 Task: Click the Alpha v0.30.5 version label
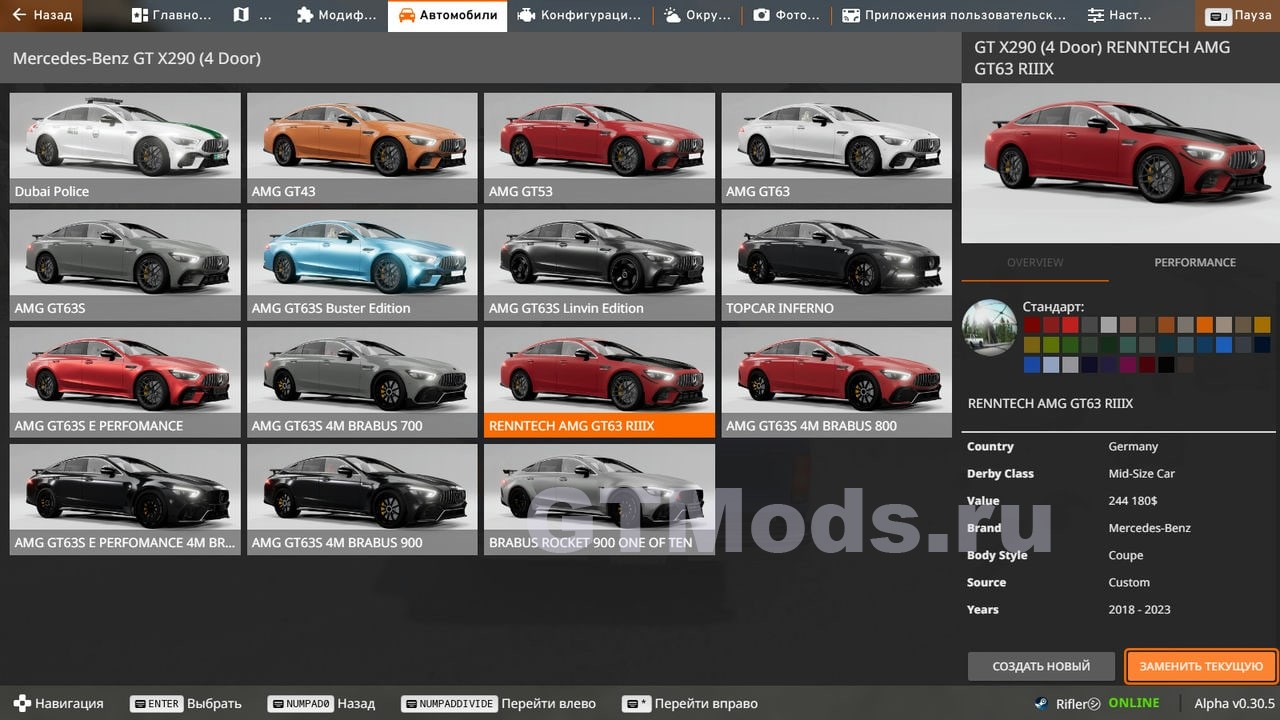[1234, 703]
